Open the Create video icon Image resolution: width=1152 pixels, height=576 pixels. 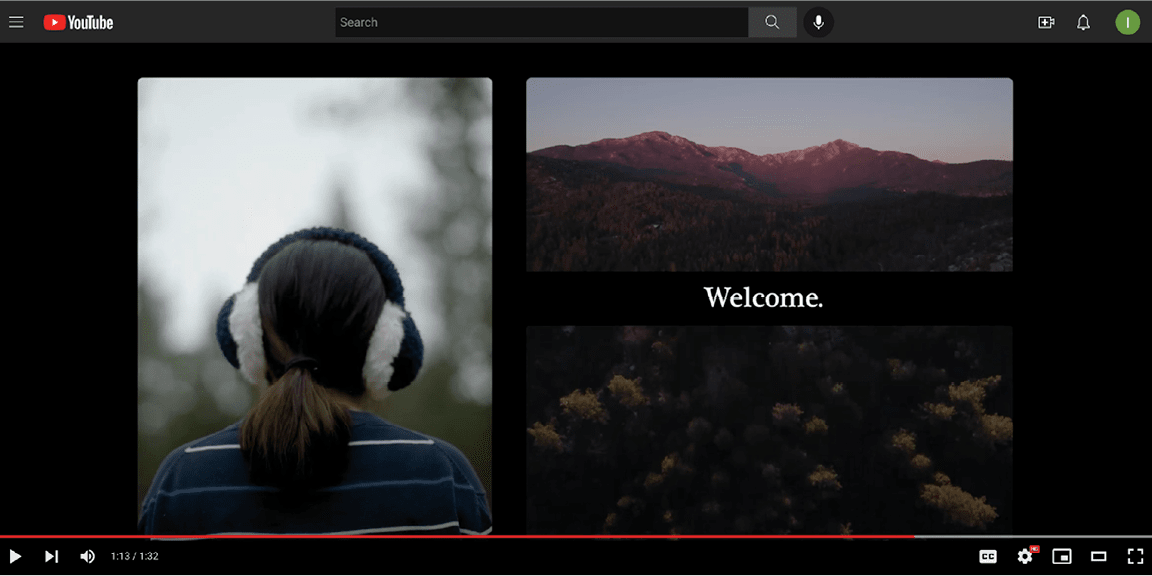[x=1045, y=21]
